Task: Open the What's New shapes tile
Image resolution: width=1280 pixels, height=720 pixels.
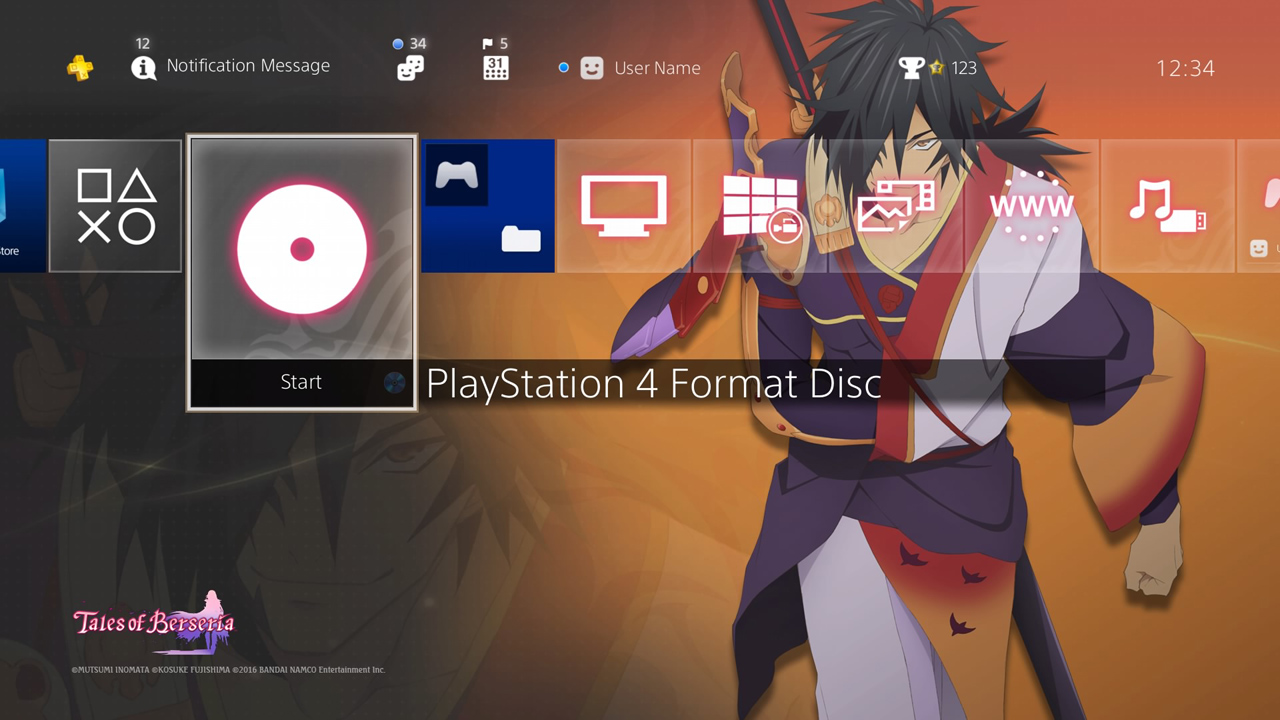Action: tap(116, 206)
